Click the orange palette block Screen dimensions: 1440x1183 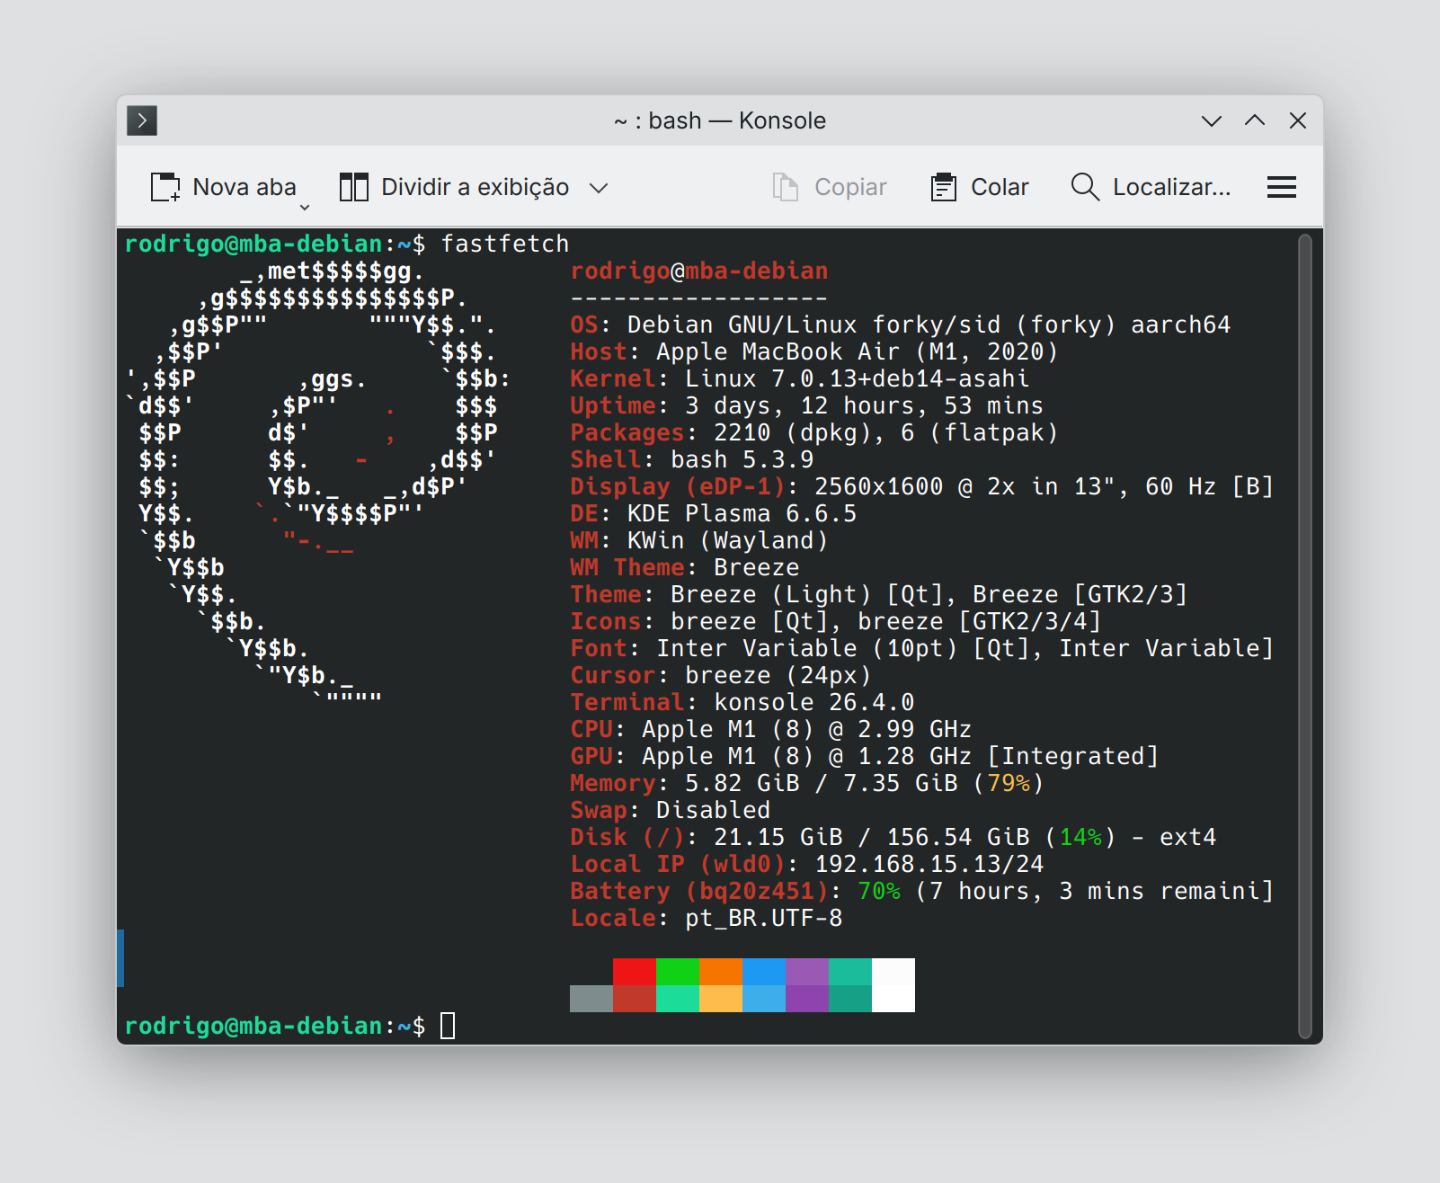click(x=720, y=972)
